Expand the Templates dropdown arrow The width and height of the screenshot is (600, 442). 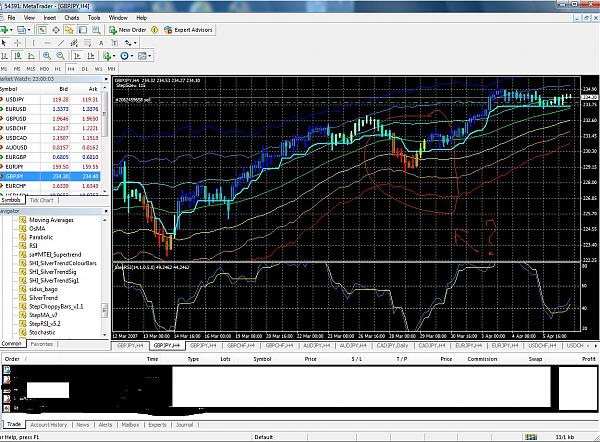[x=150, y=56]
